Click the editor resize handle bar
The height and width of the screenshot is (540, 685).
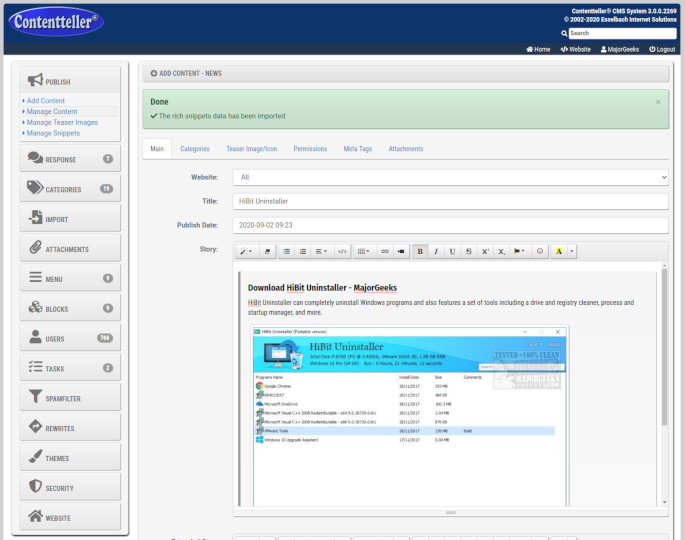[450, 512]
